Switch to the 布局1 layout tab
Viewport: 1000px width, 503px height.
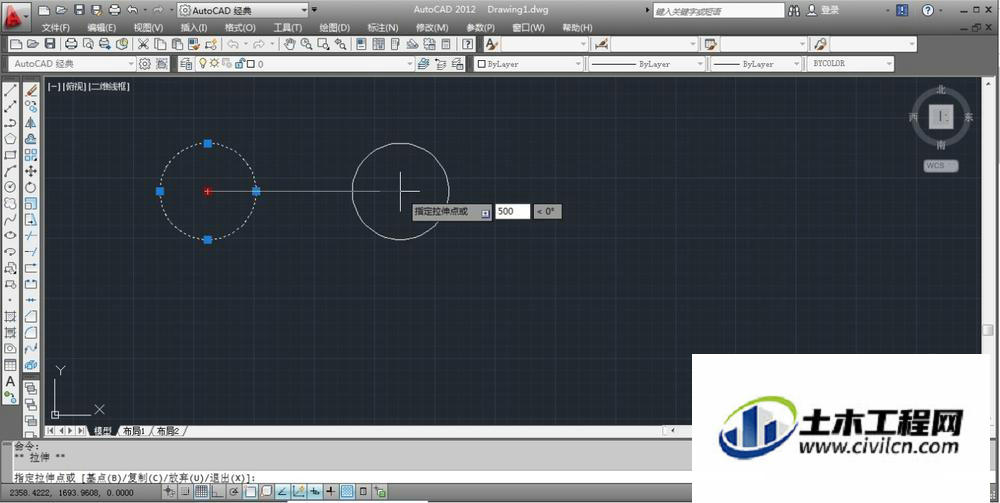134,431
